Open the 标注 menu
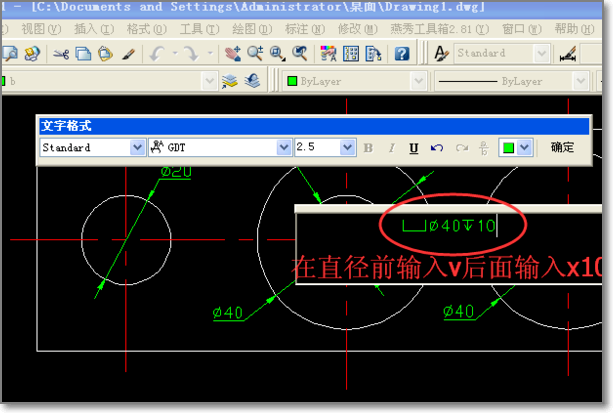613x413 pixels. click(x=305, y=29)
